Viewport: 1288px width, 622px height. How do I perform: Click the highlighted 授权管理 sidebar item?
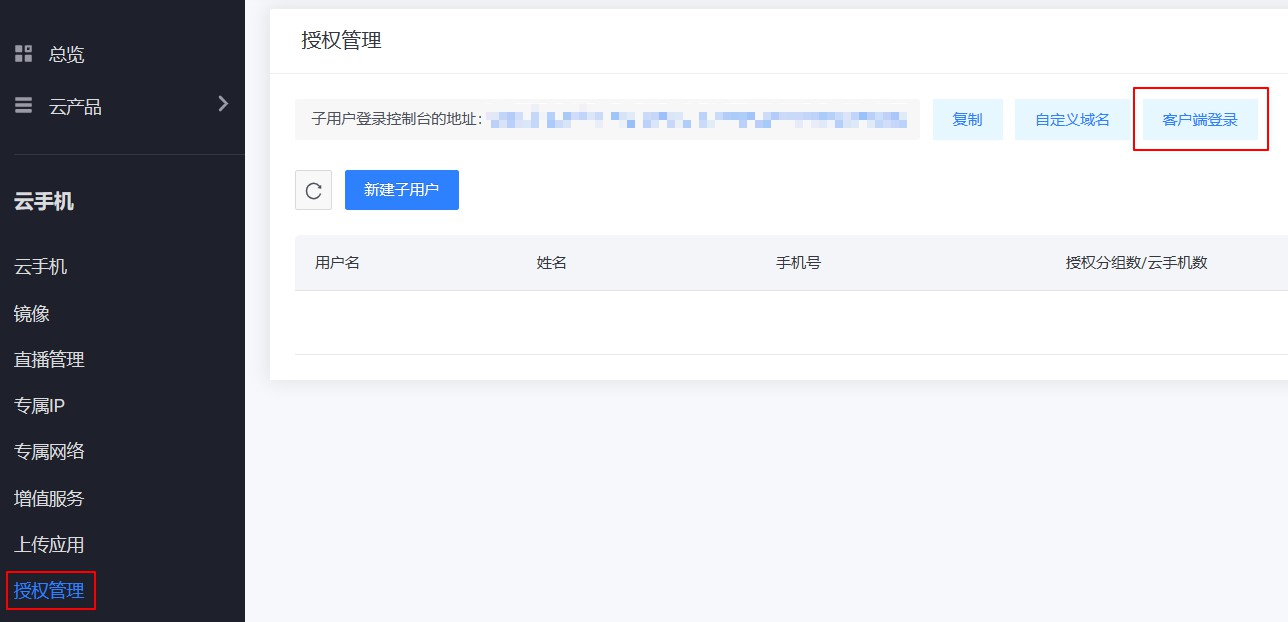click(x=49, y=591)
